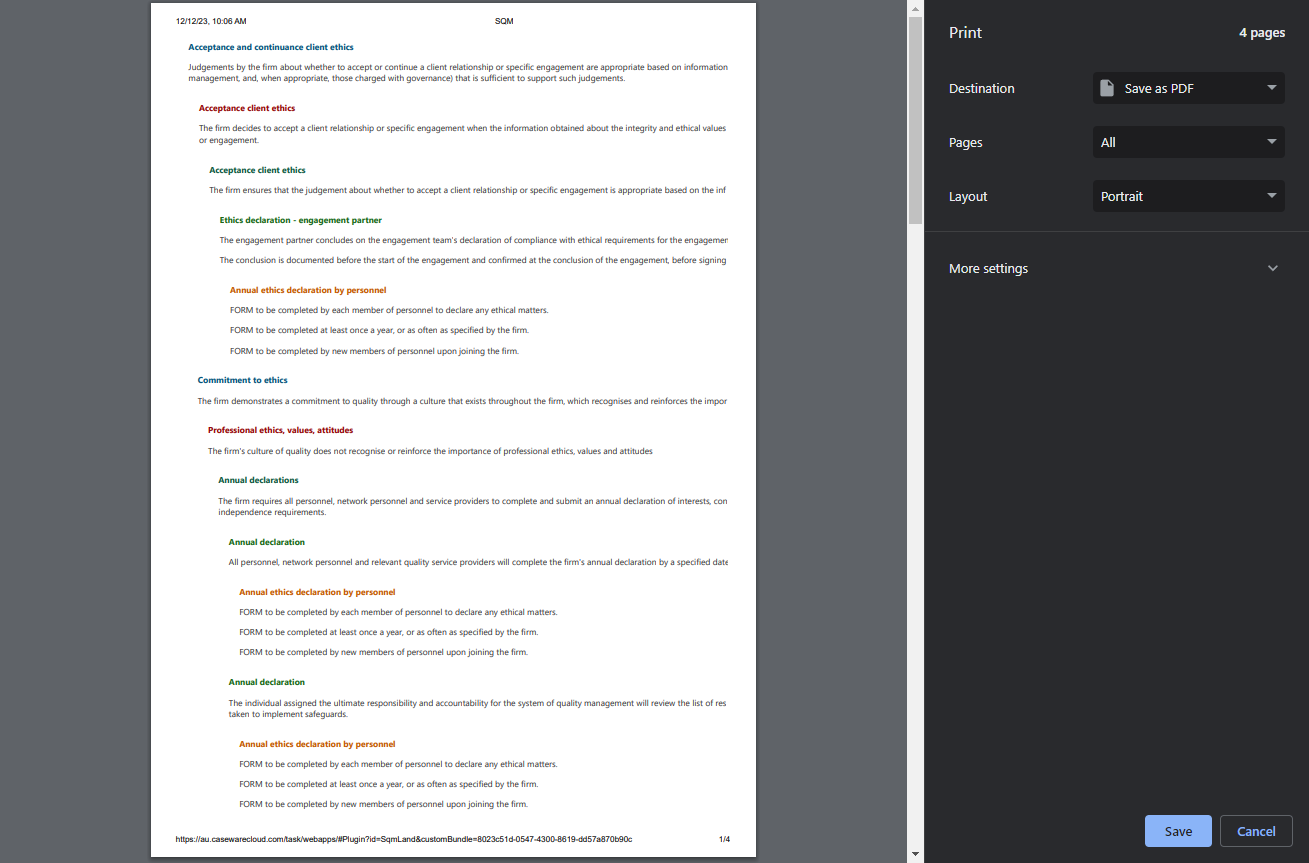Click the 'Layout' label
The image size is (1309, 863).
tap(968, 196)
